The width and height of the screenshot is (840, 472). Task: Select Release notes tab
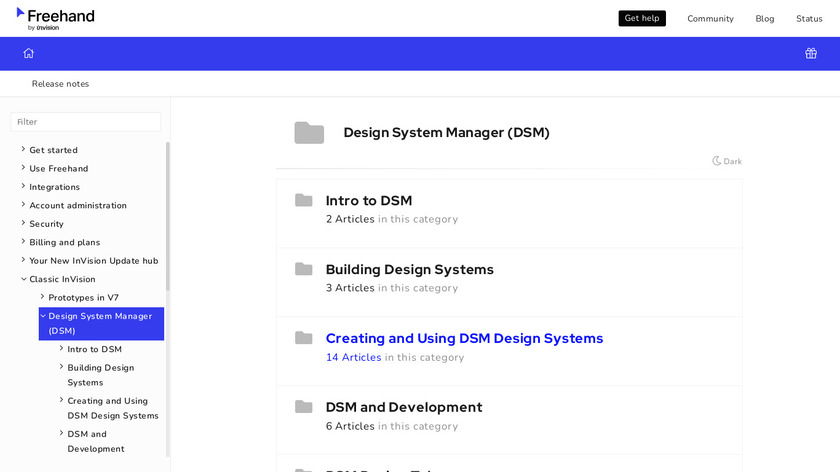tap(60, 84)
